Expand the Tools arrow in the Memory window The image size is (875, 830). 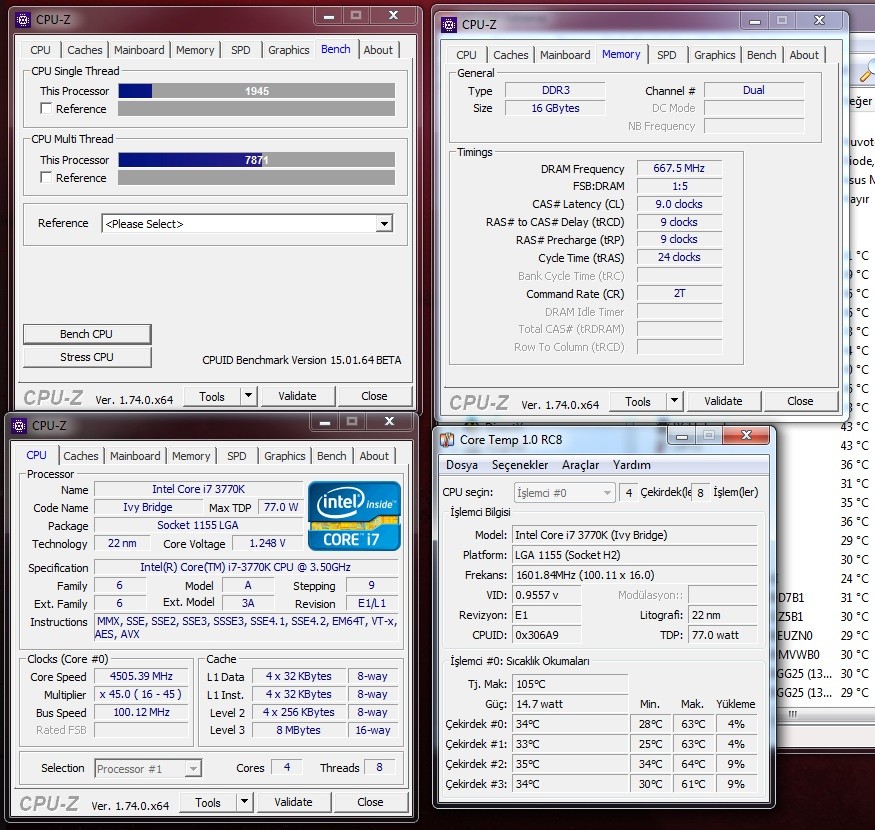675,400
